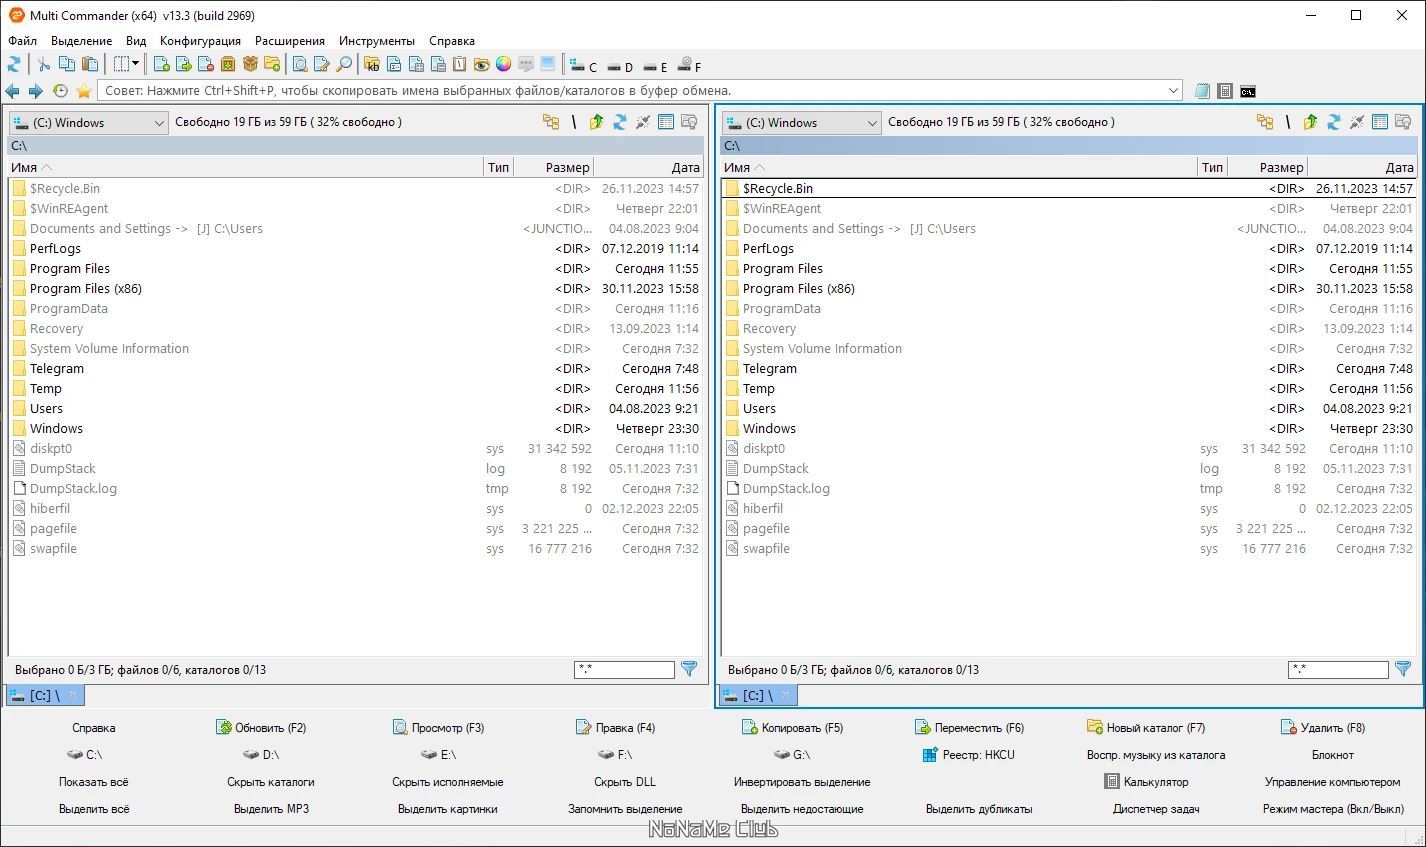Click right panel filter funnel icon
Screen dimensions: 1426x847
1403,669
